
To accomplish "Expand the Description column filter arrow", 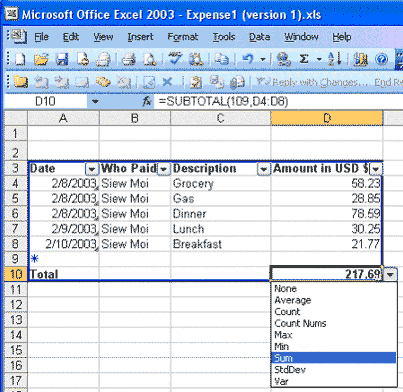I will coord(263,169).
